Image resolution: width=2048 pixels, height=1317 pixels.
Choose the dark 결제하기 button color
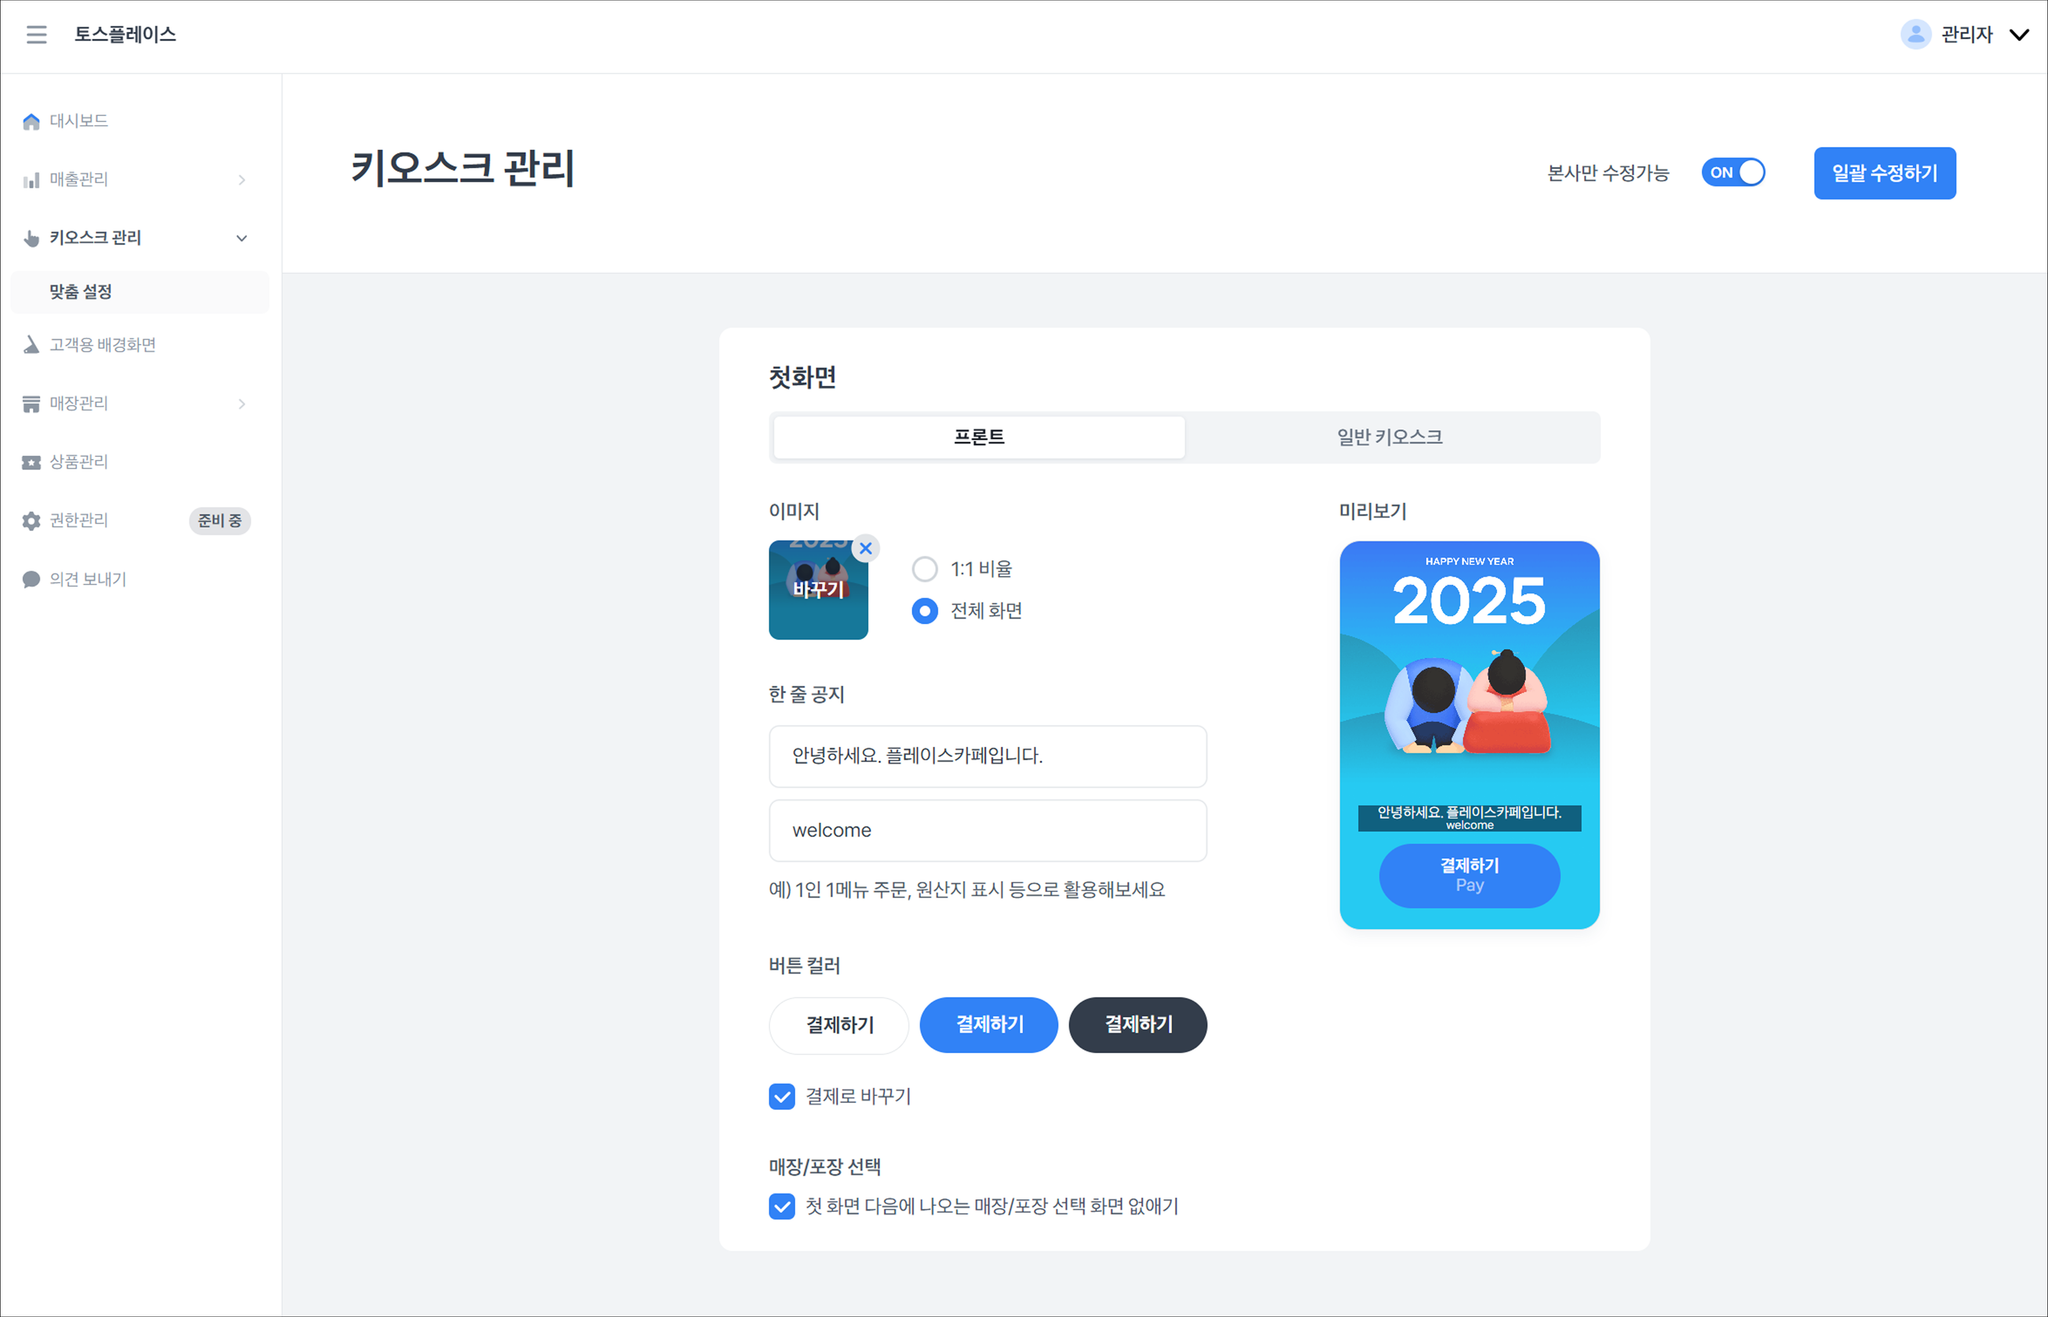1138,1025
